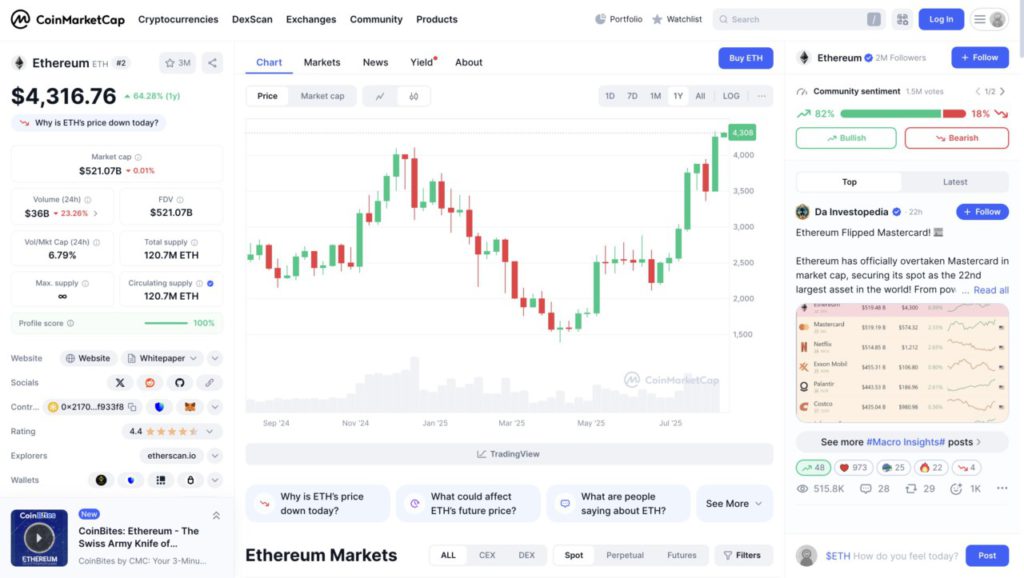Click the CoinMarketCap logo
Screen dimensions: 1024x578
coord(65,18)
